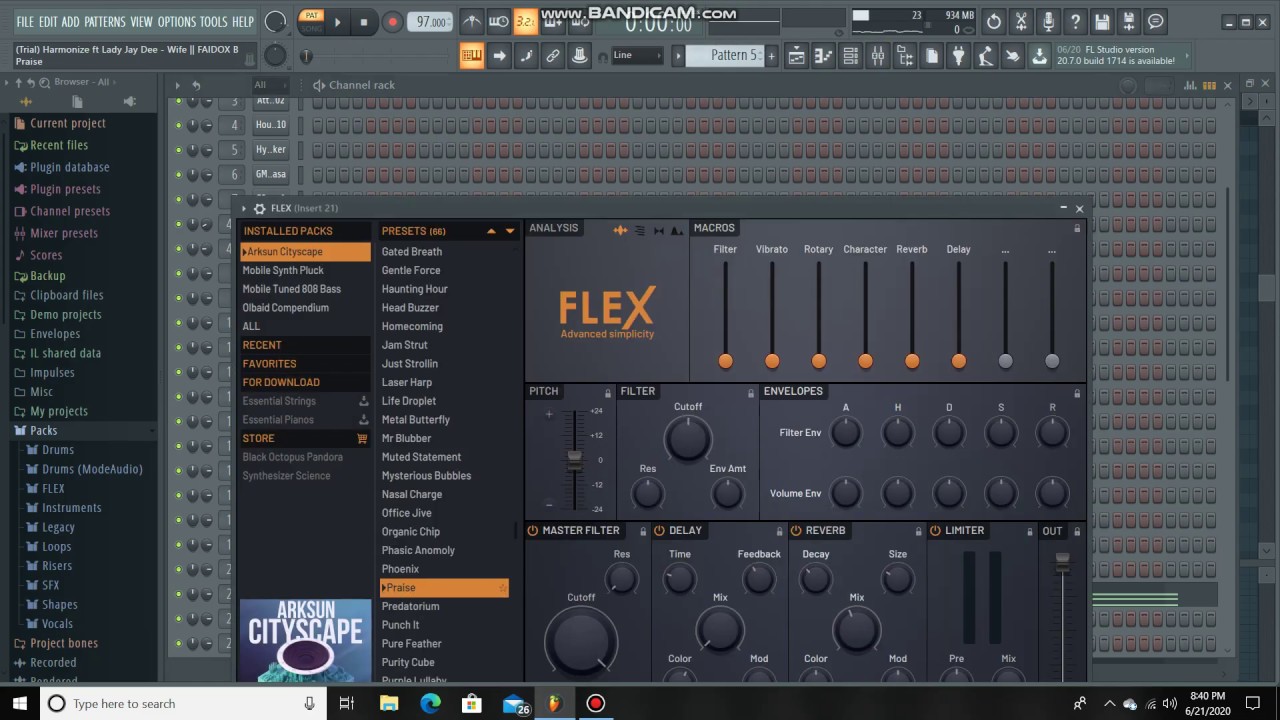Toggle the Pitch section lock
The width and height of the screenshot is (1280, 720).
607,392
